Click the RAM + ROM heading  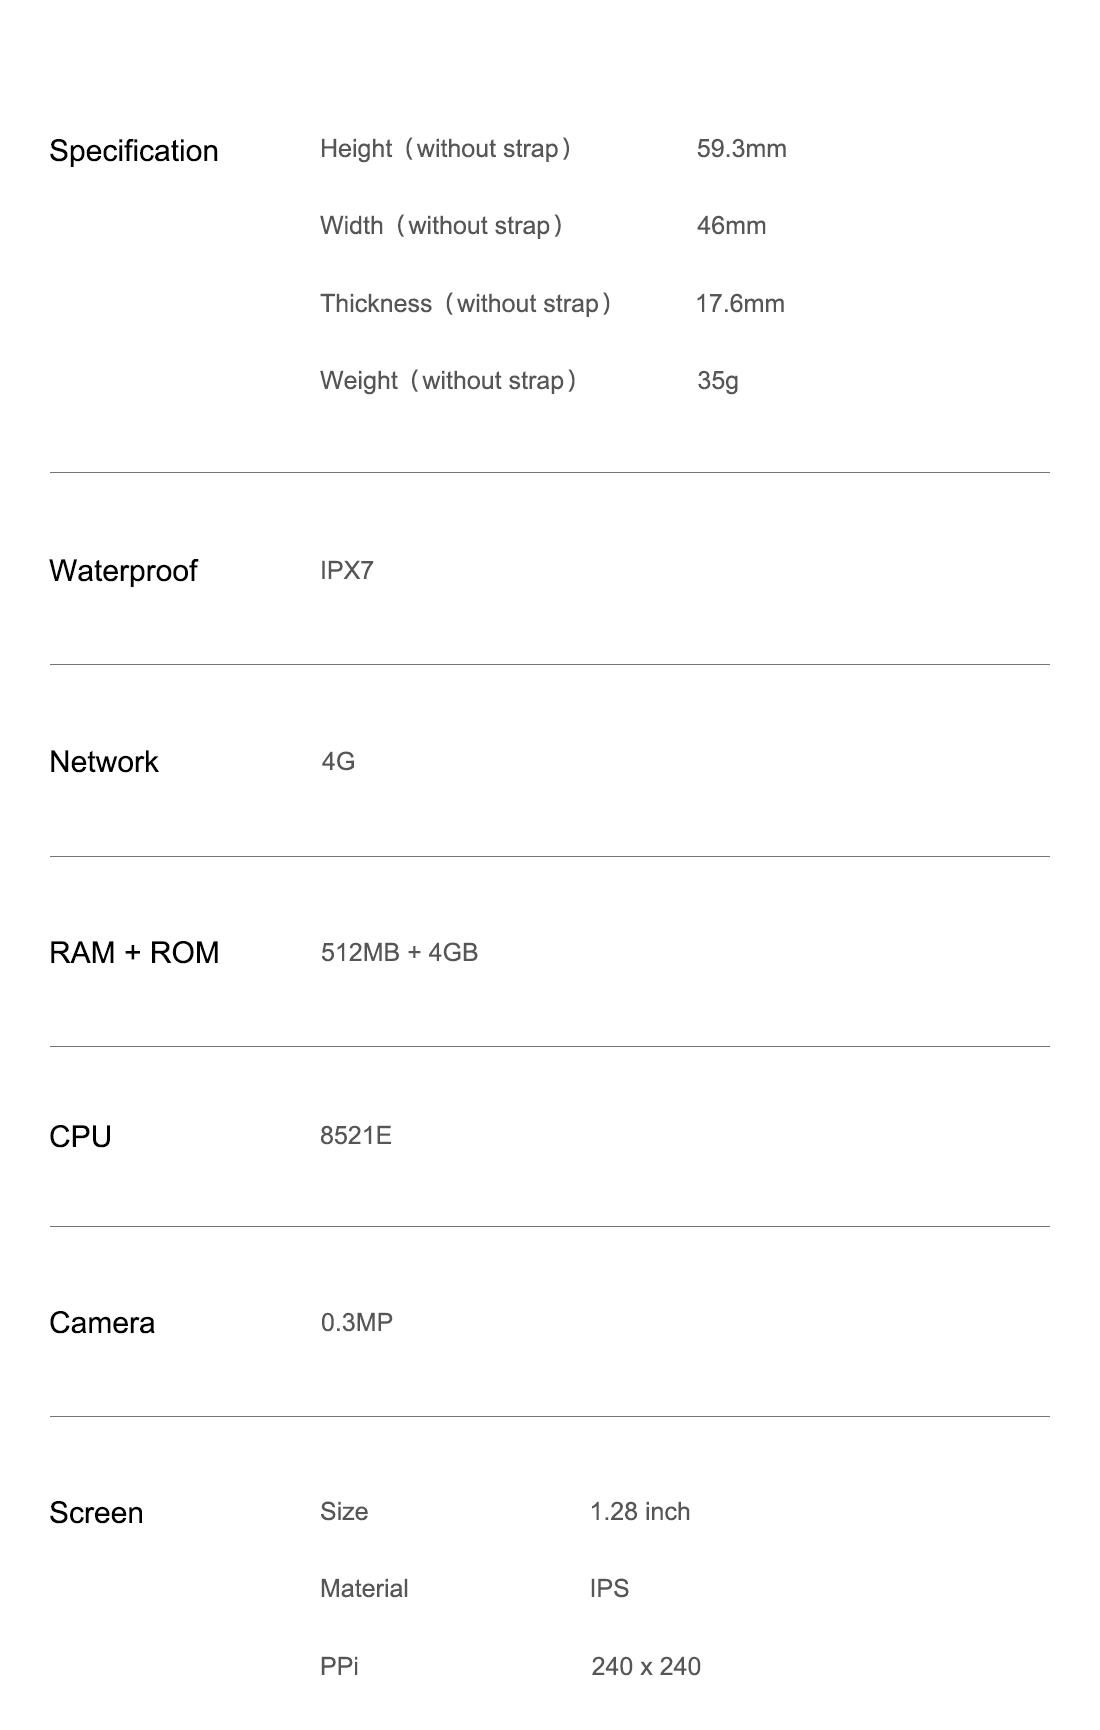tap(134, 953)
